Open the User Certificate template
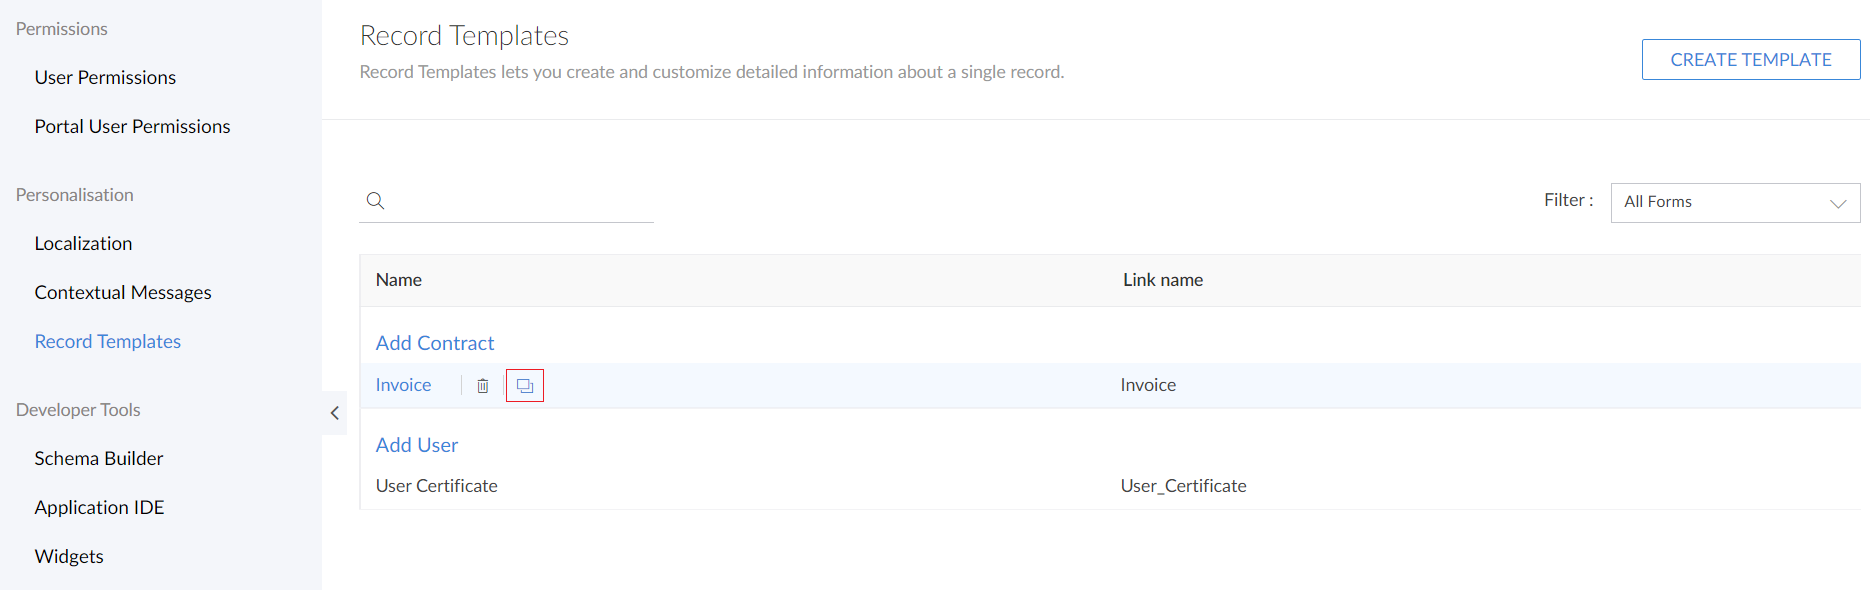This screenshot has height=590, width=1870. point(437,486)
